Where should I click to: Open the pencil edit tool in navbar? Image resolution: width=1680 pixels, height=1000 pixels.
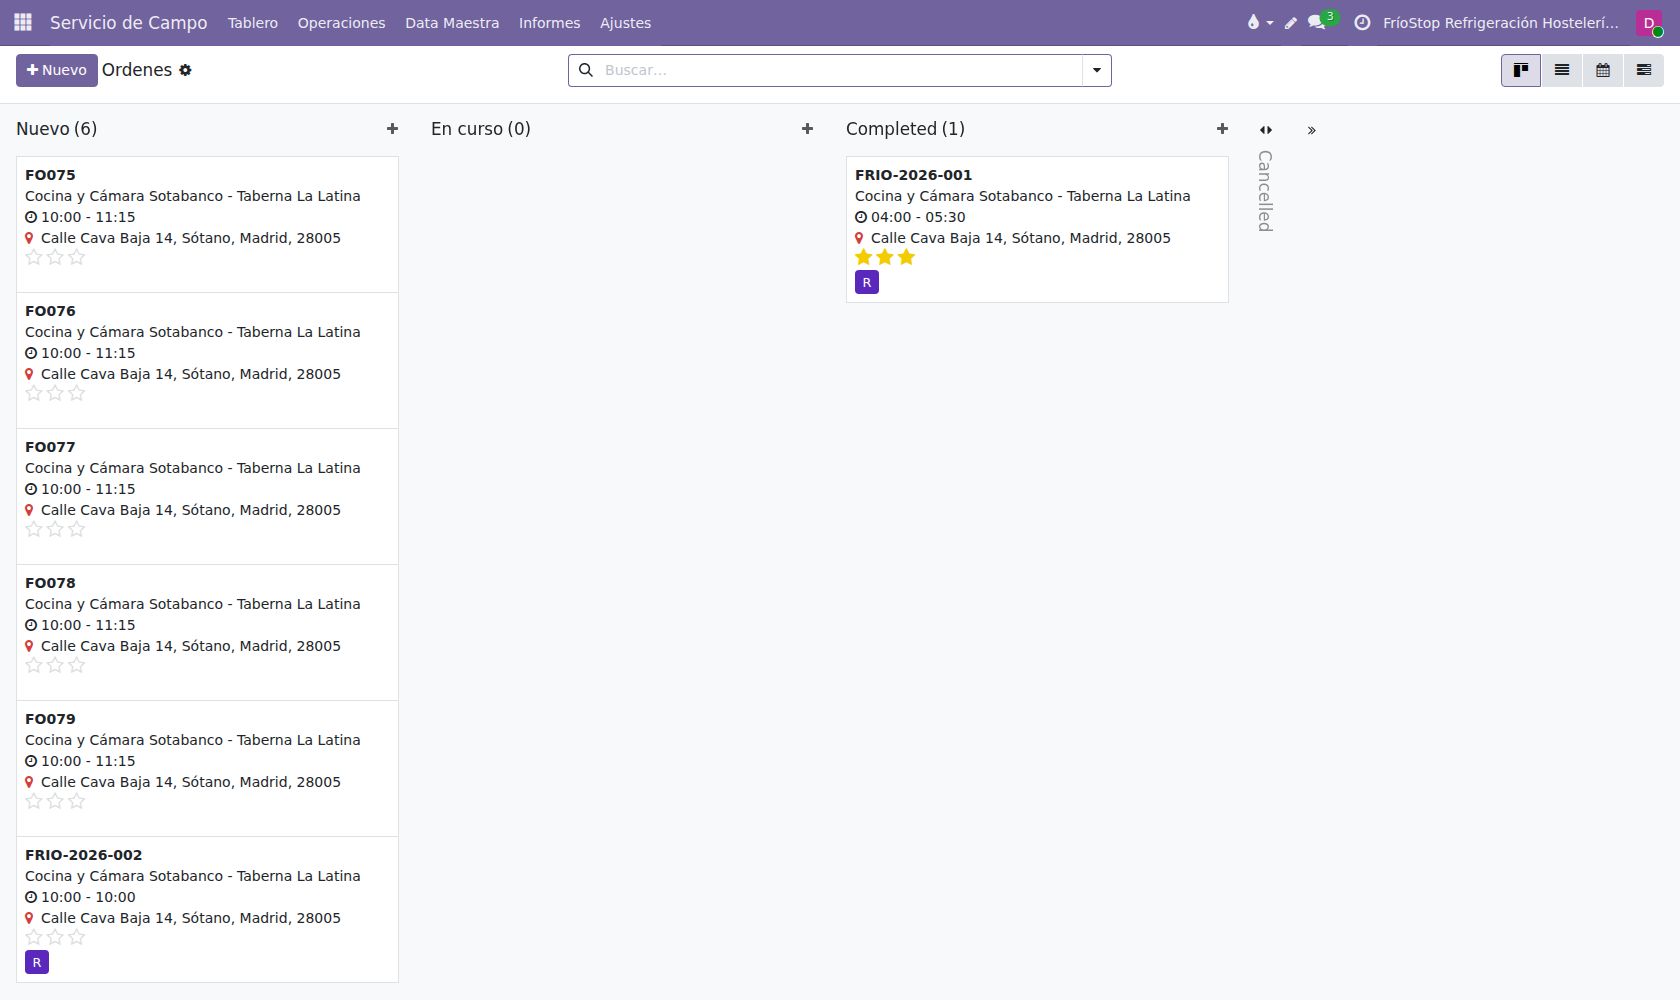[1290, 22]
